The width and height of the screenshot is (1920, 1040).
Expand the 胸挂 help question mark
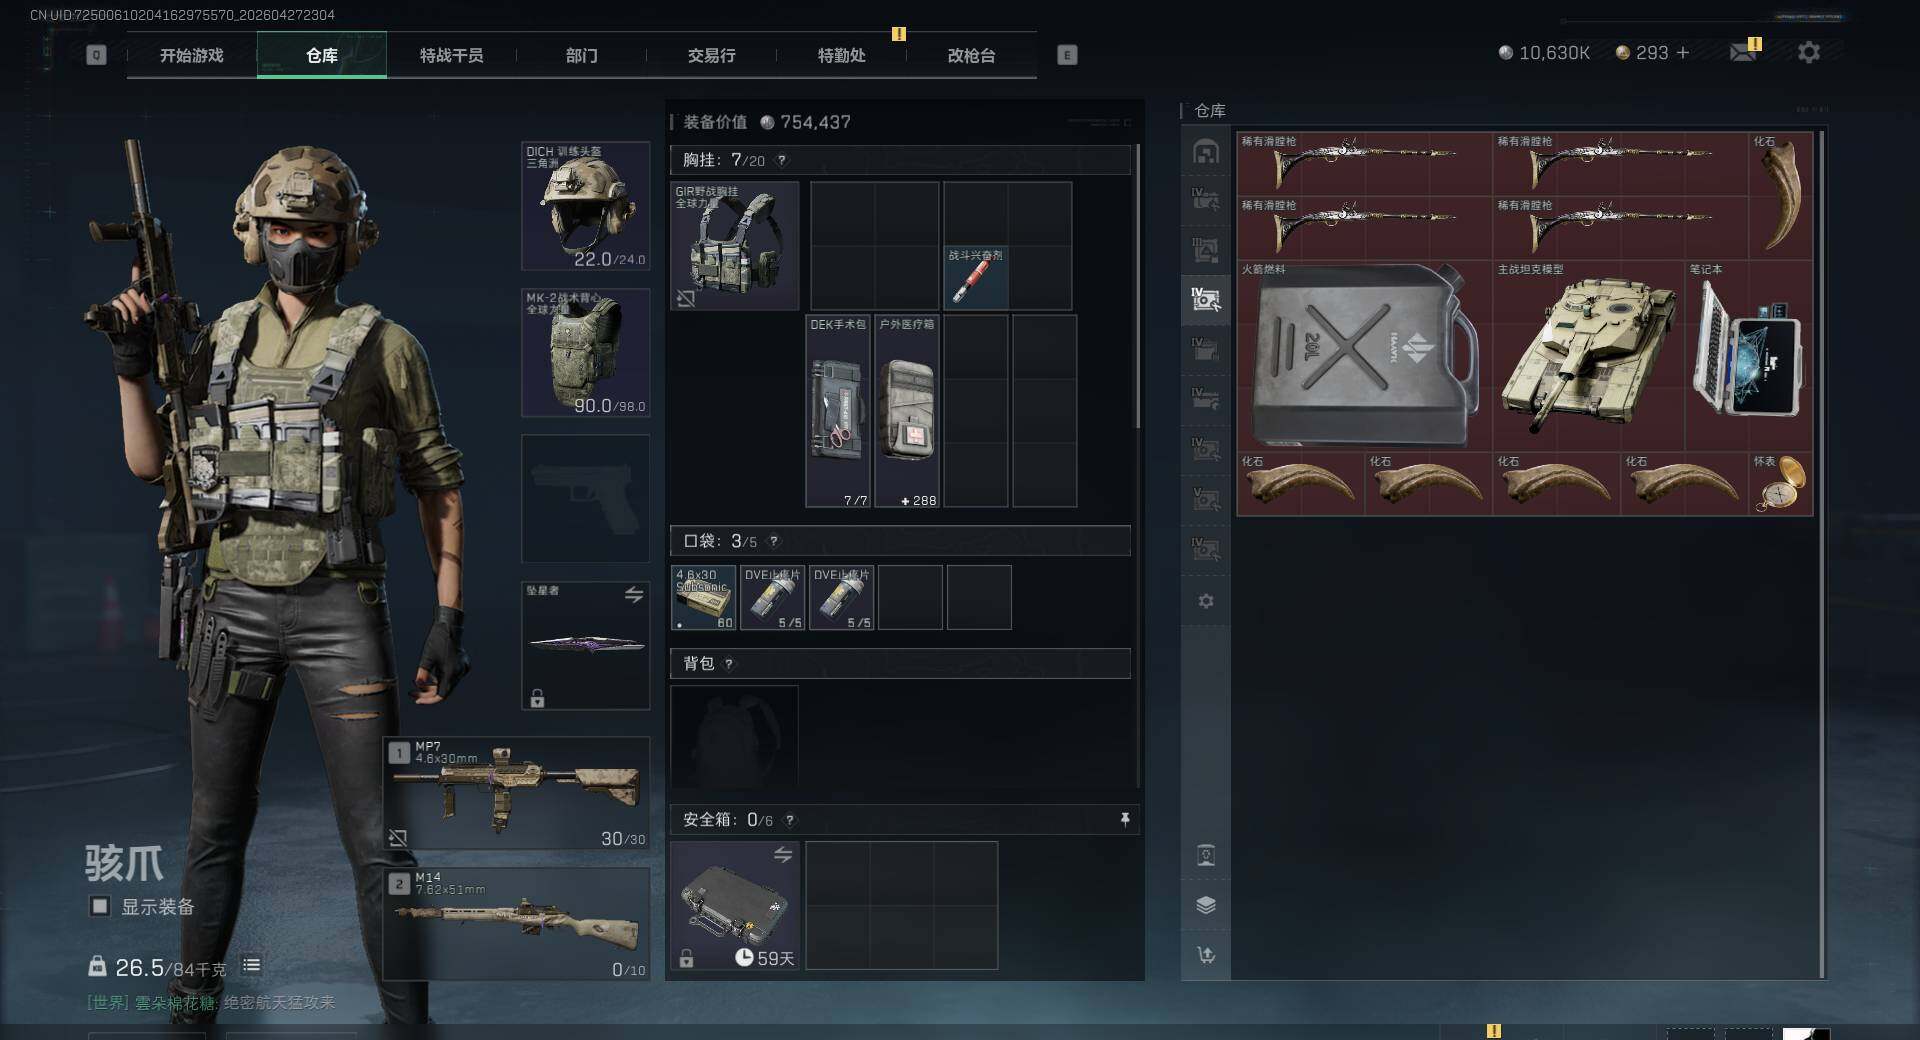782,160
